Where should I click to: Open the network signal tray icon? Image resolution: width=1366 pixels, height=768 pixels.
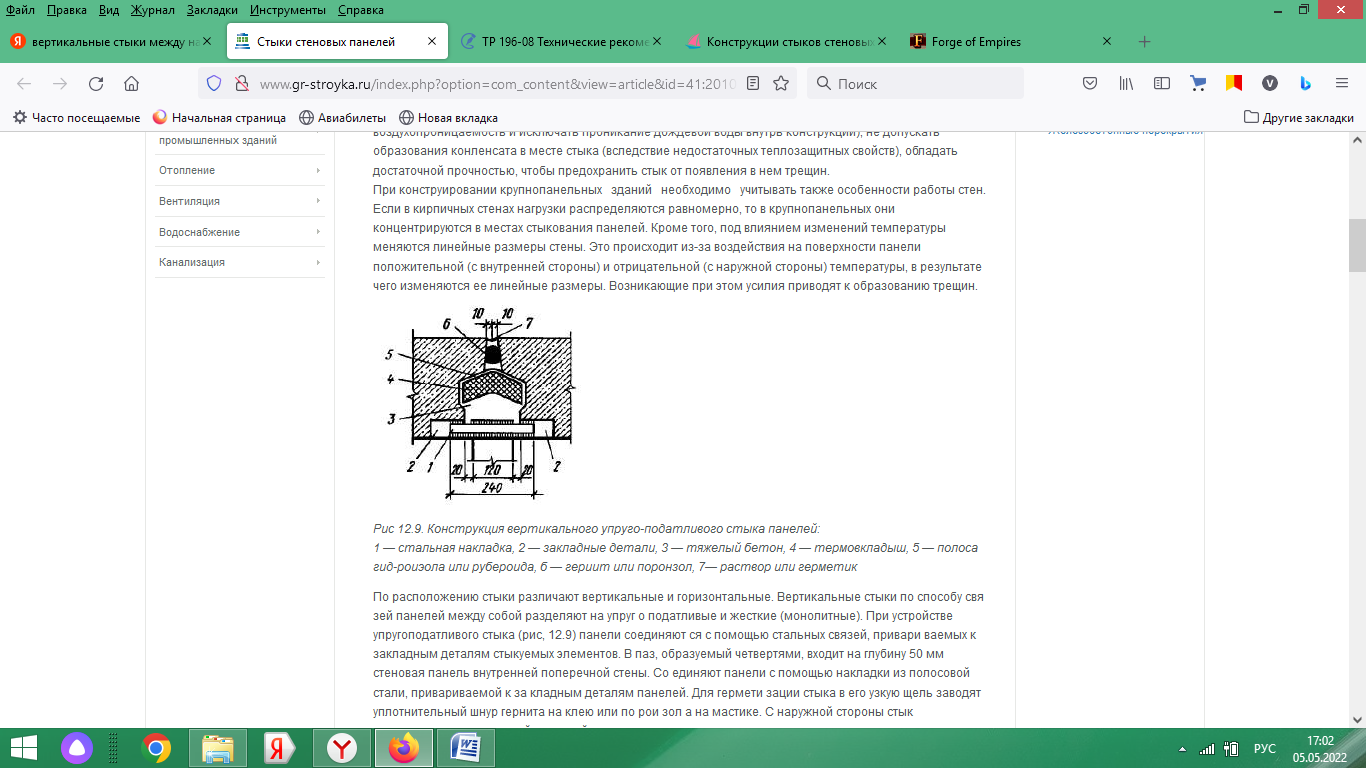click(1208, 749)
